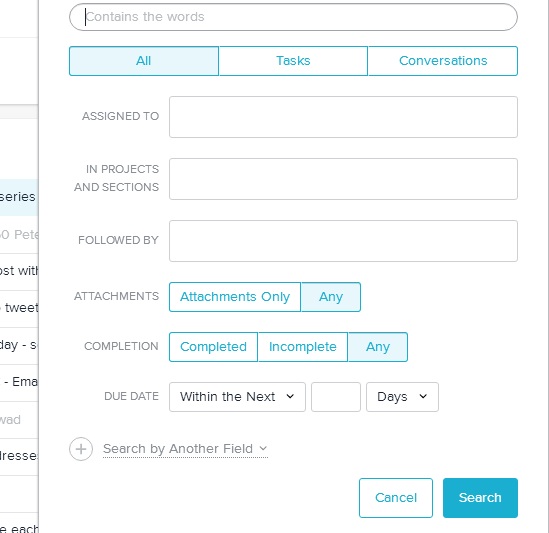The height and width of the screenshot is (533, 549).
Task: Click the In Projects and Sections field
Action: [x=343, y=179]
